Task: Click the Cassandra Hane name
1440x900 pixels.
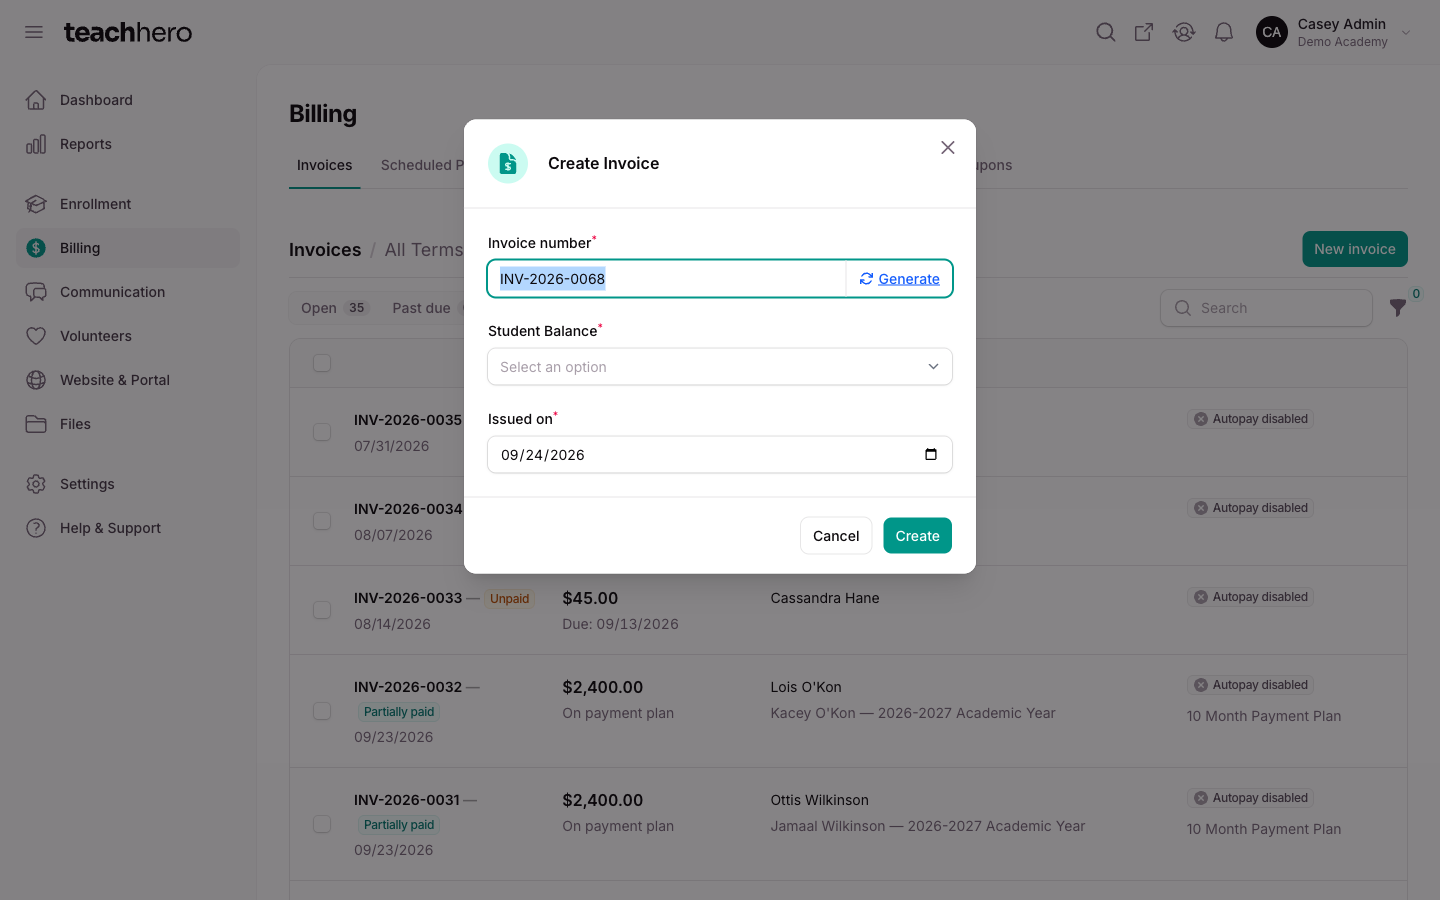Action: 825,598
